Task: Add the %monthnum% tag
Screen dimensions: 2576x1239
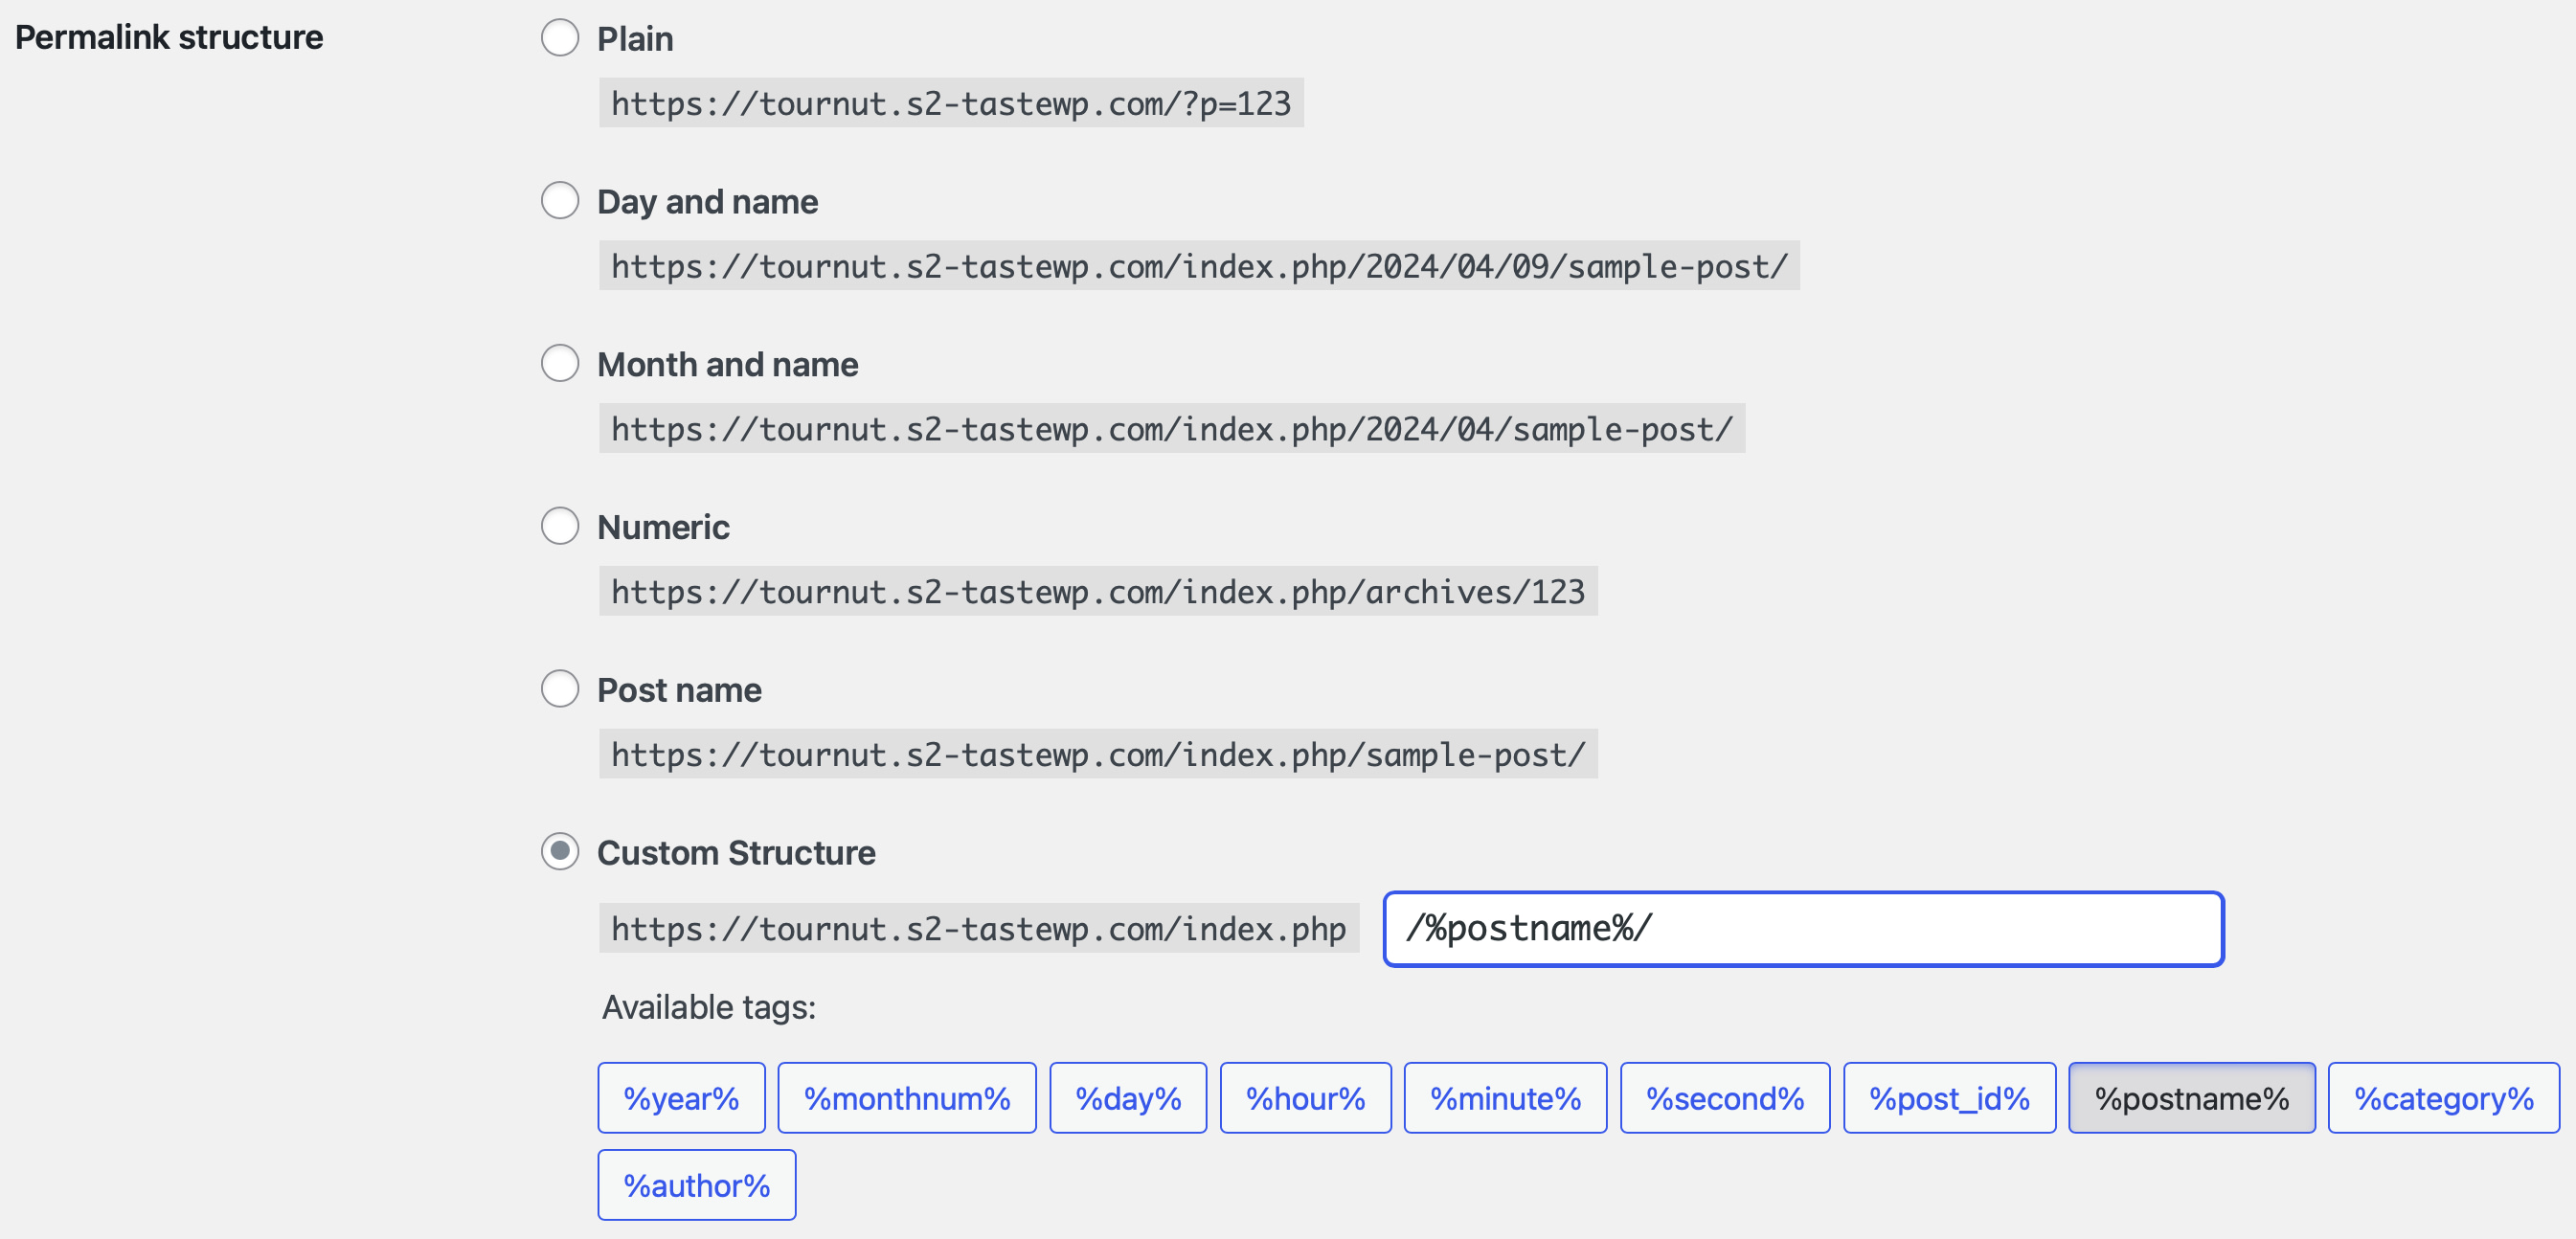Action: 906,1097
